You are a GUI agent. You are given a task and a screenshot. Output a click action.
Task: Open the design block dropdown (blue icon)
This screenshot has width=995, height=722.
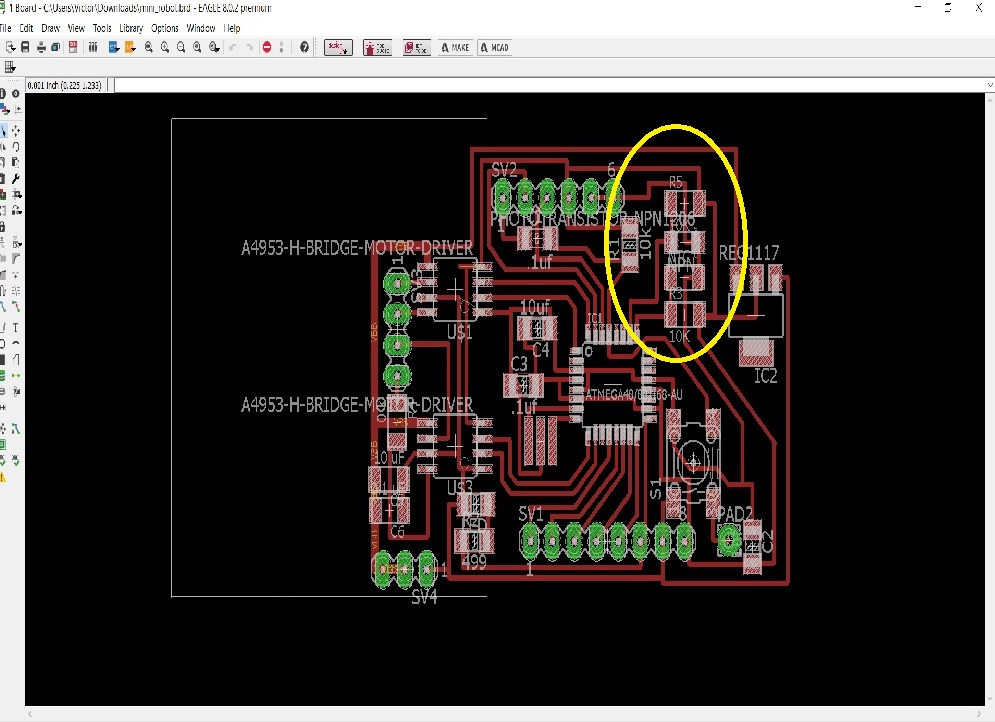114,47
